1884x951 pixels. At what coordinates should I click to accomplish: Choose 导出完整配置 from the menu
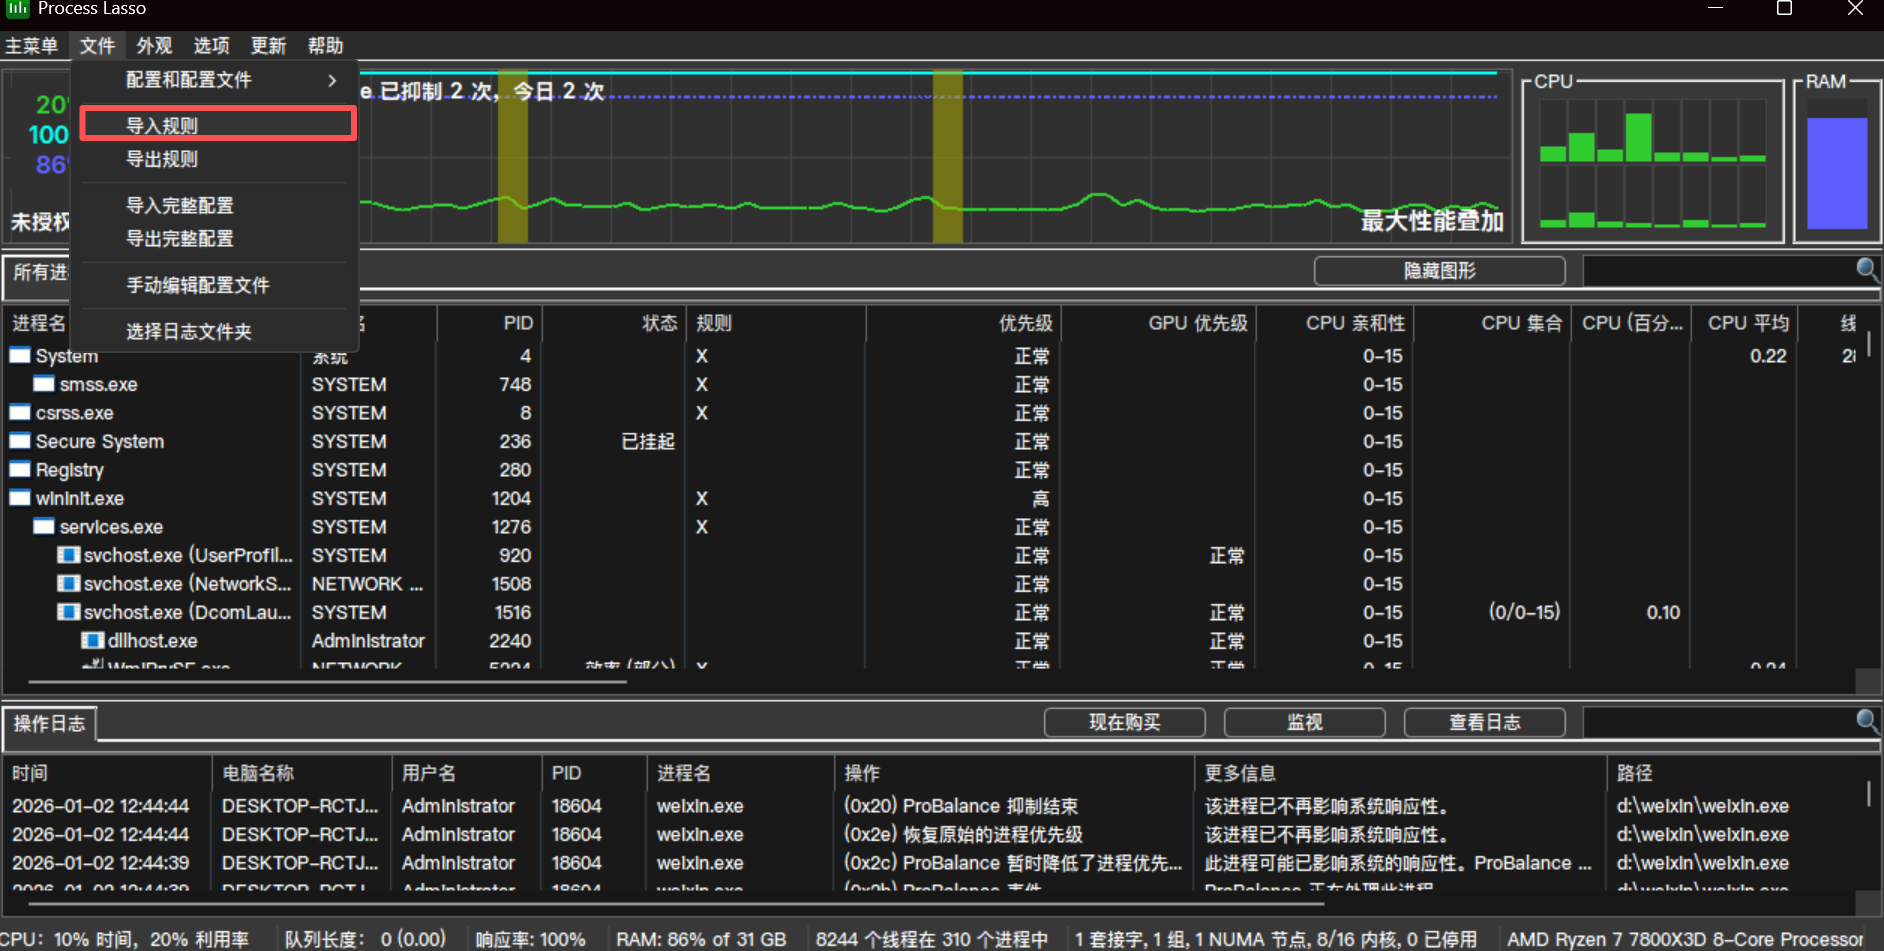180,239
